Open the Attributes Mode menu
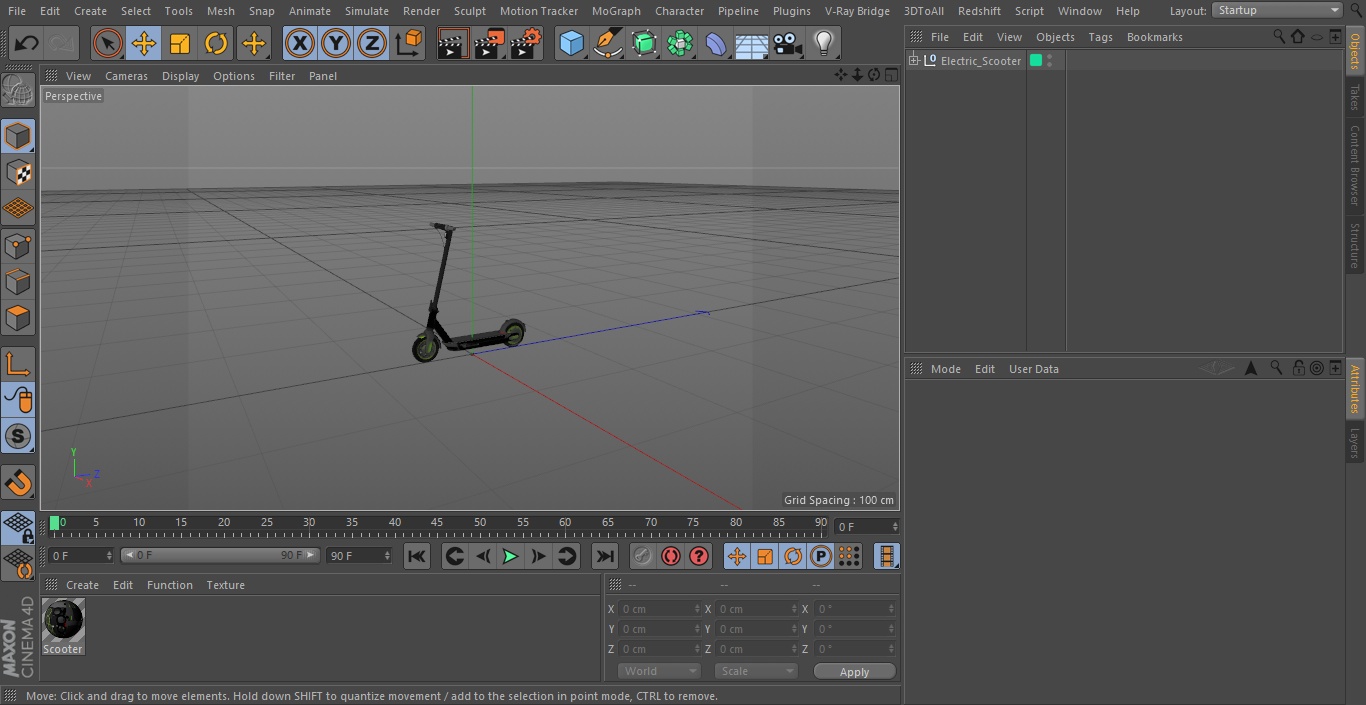1366x705 pixels. click(x=945, y=369)
